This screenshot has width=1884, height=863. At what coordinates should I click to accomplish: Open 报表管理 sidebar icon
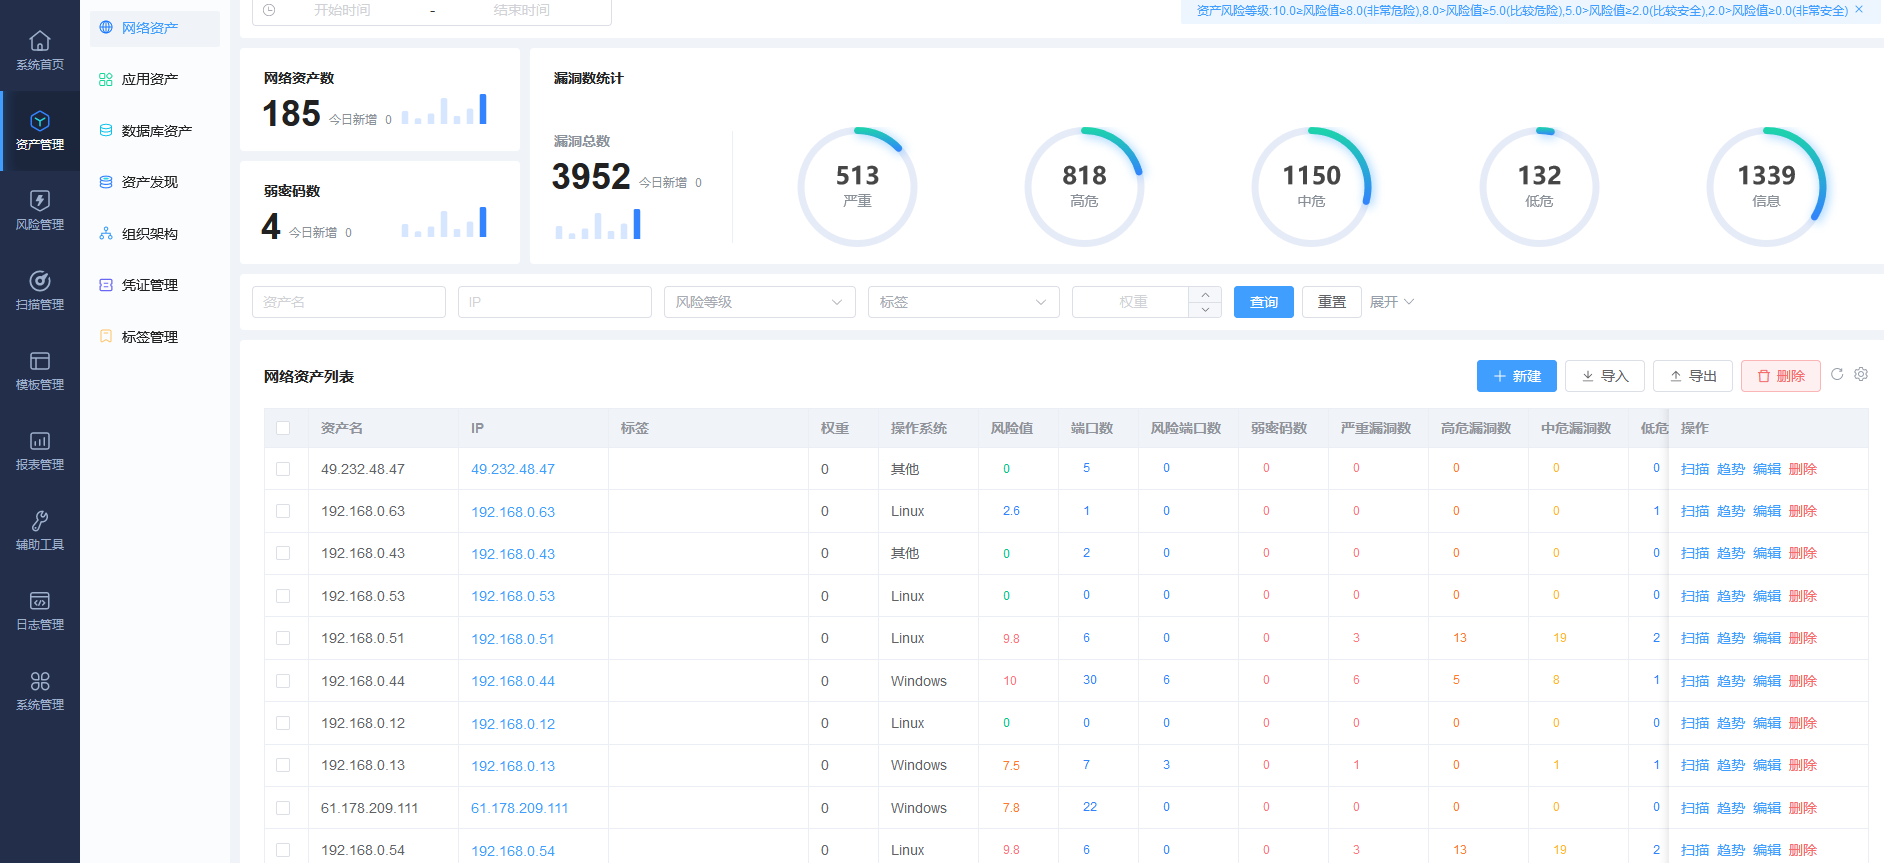pos(40,441)
